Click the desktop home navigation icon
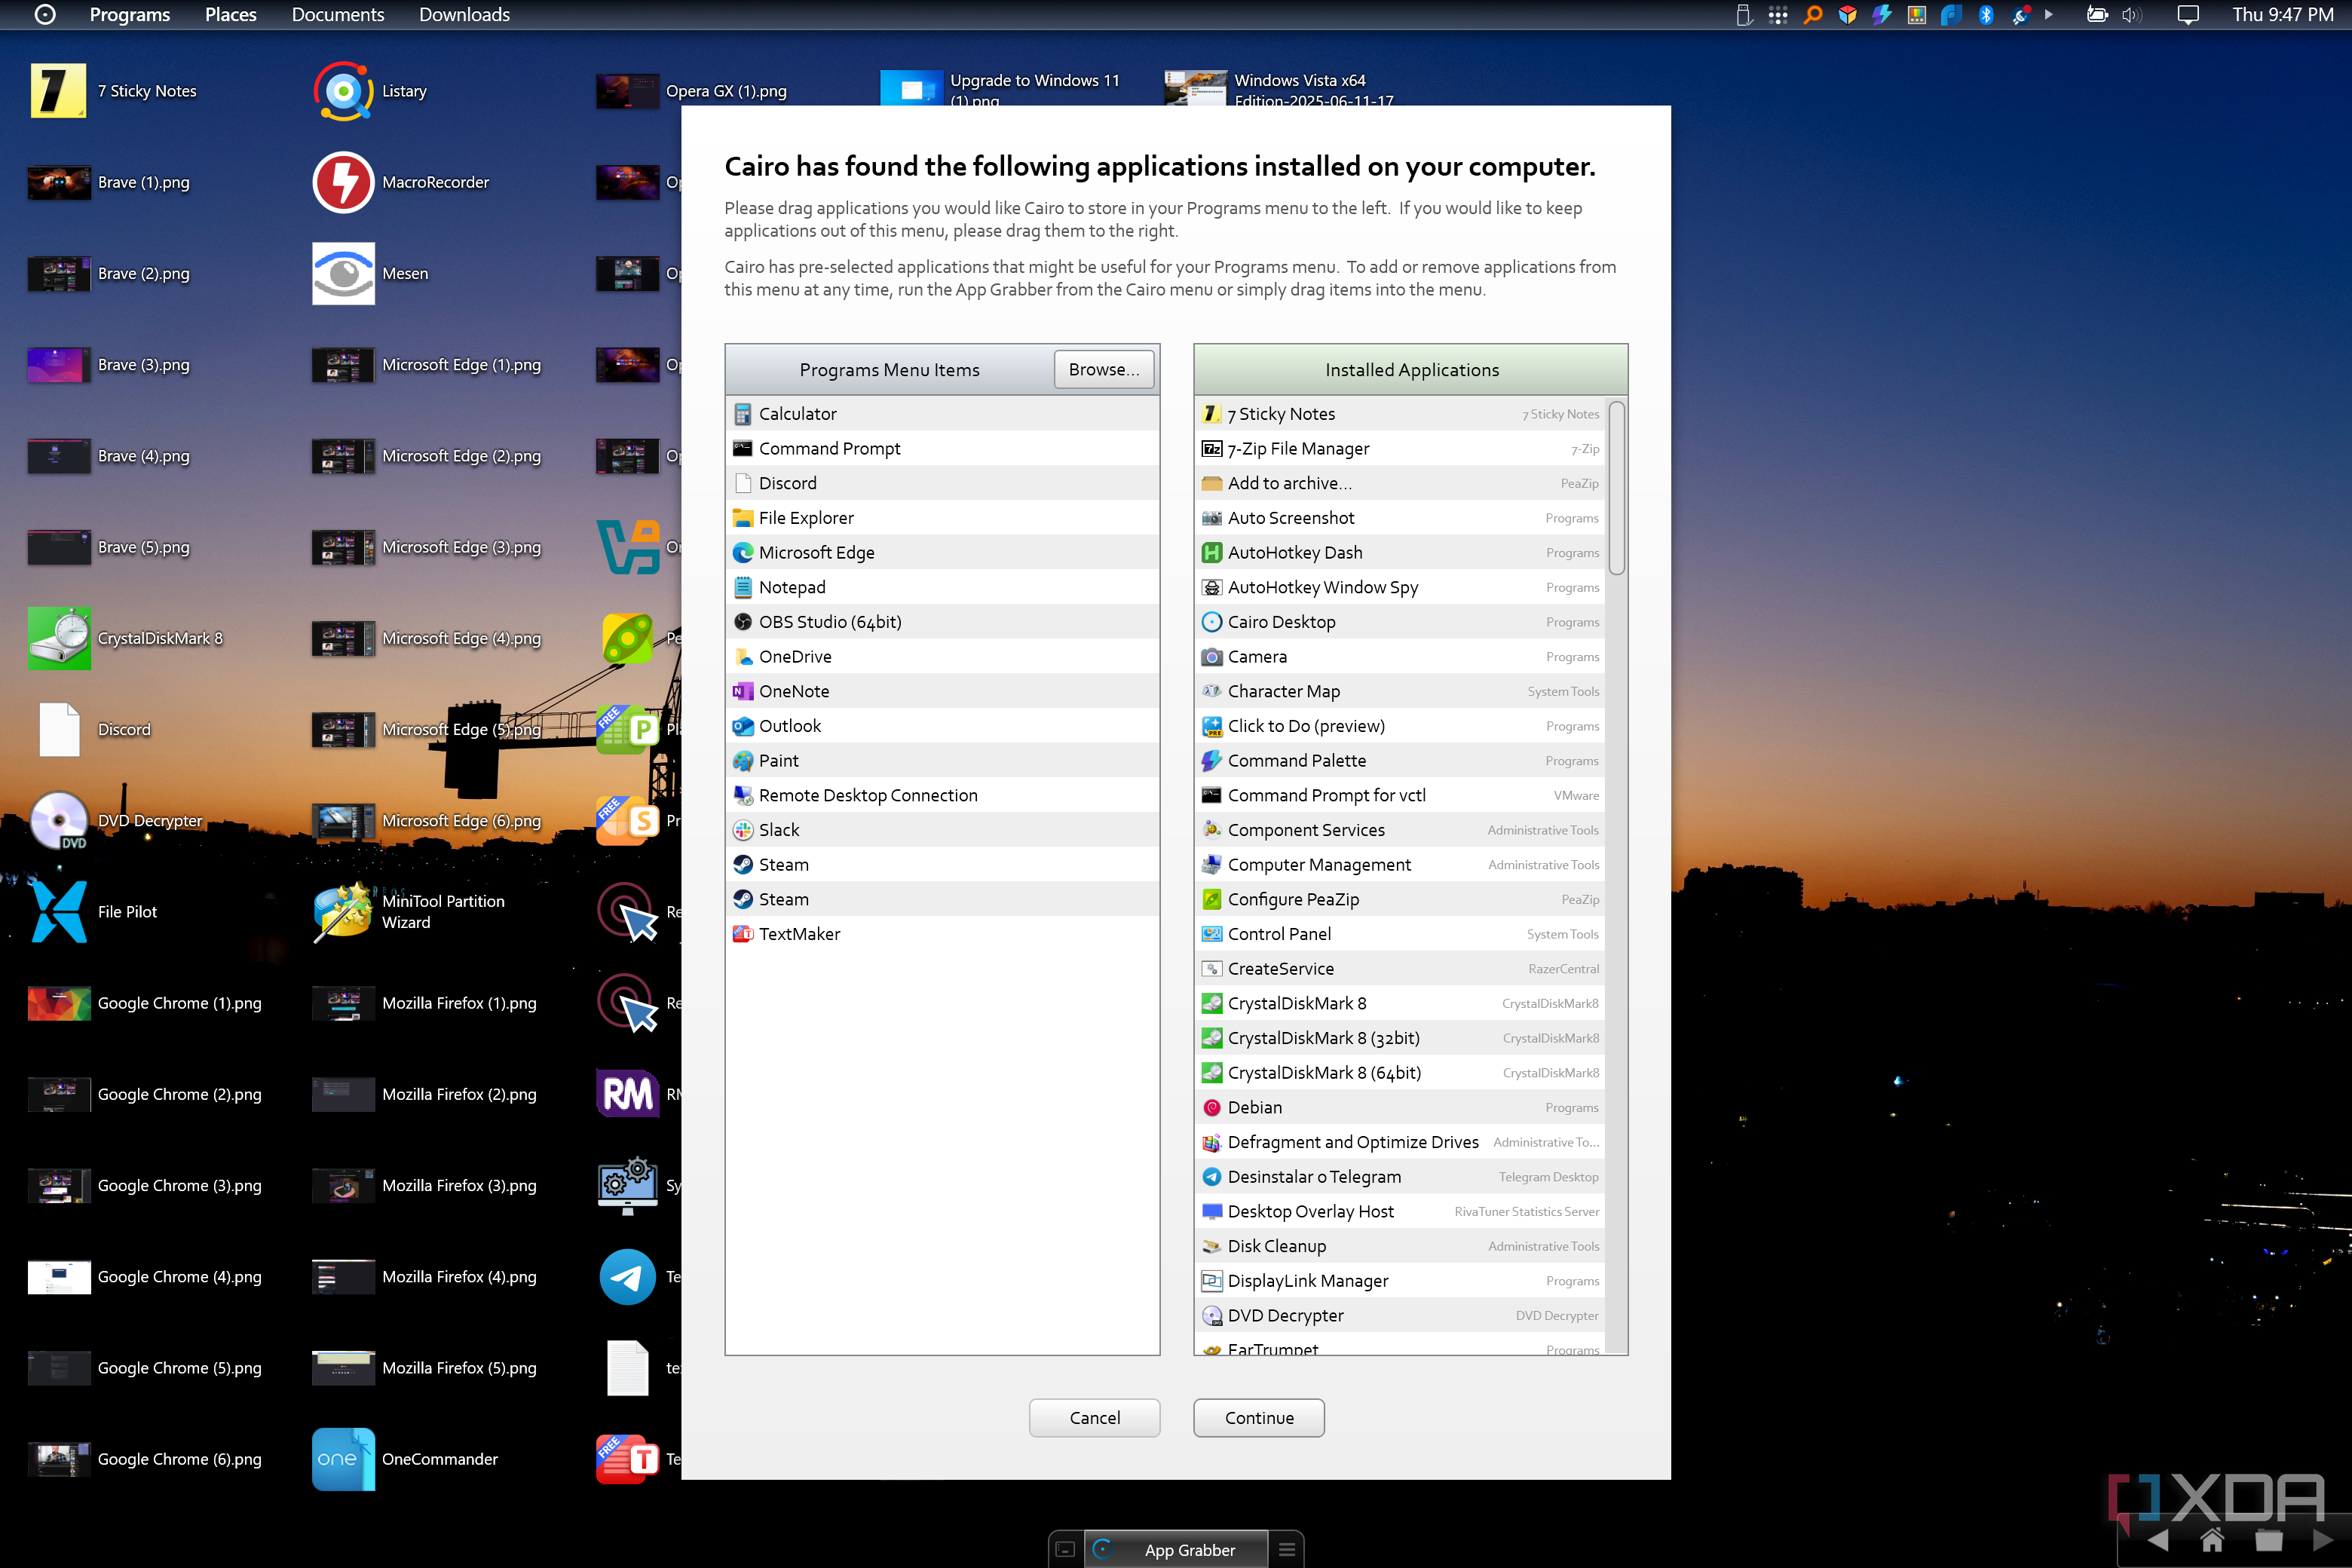2352x1568 pixels. click(2212, 1540)
